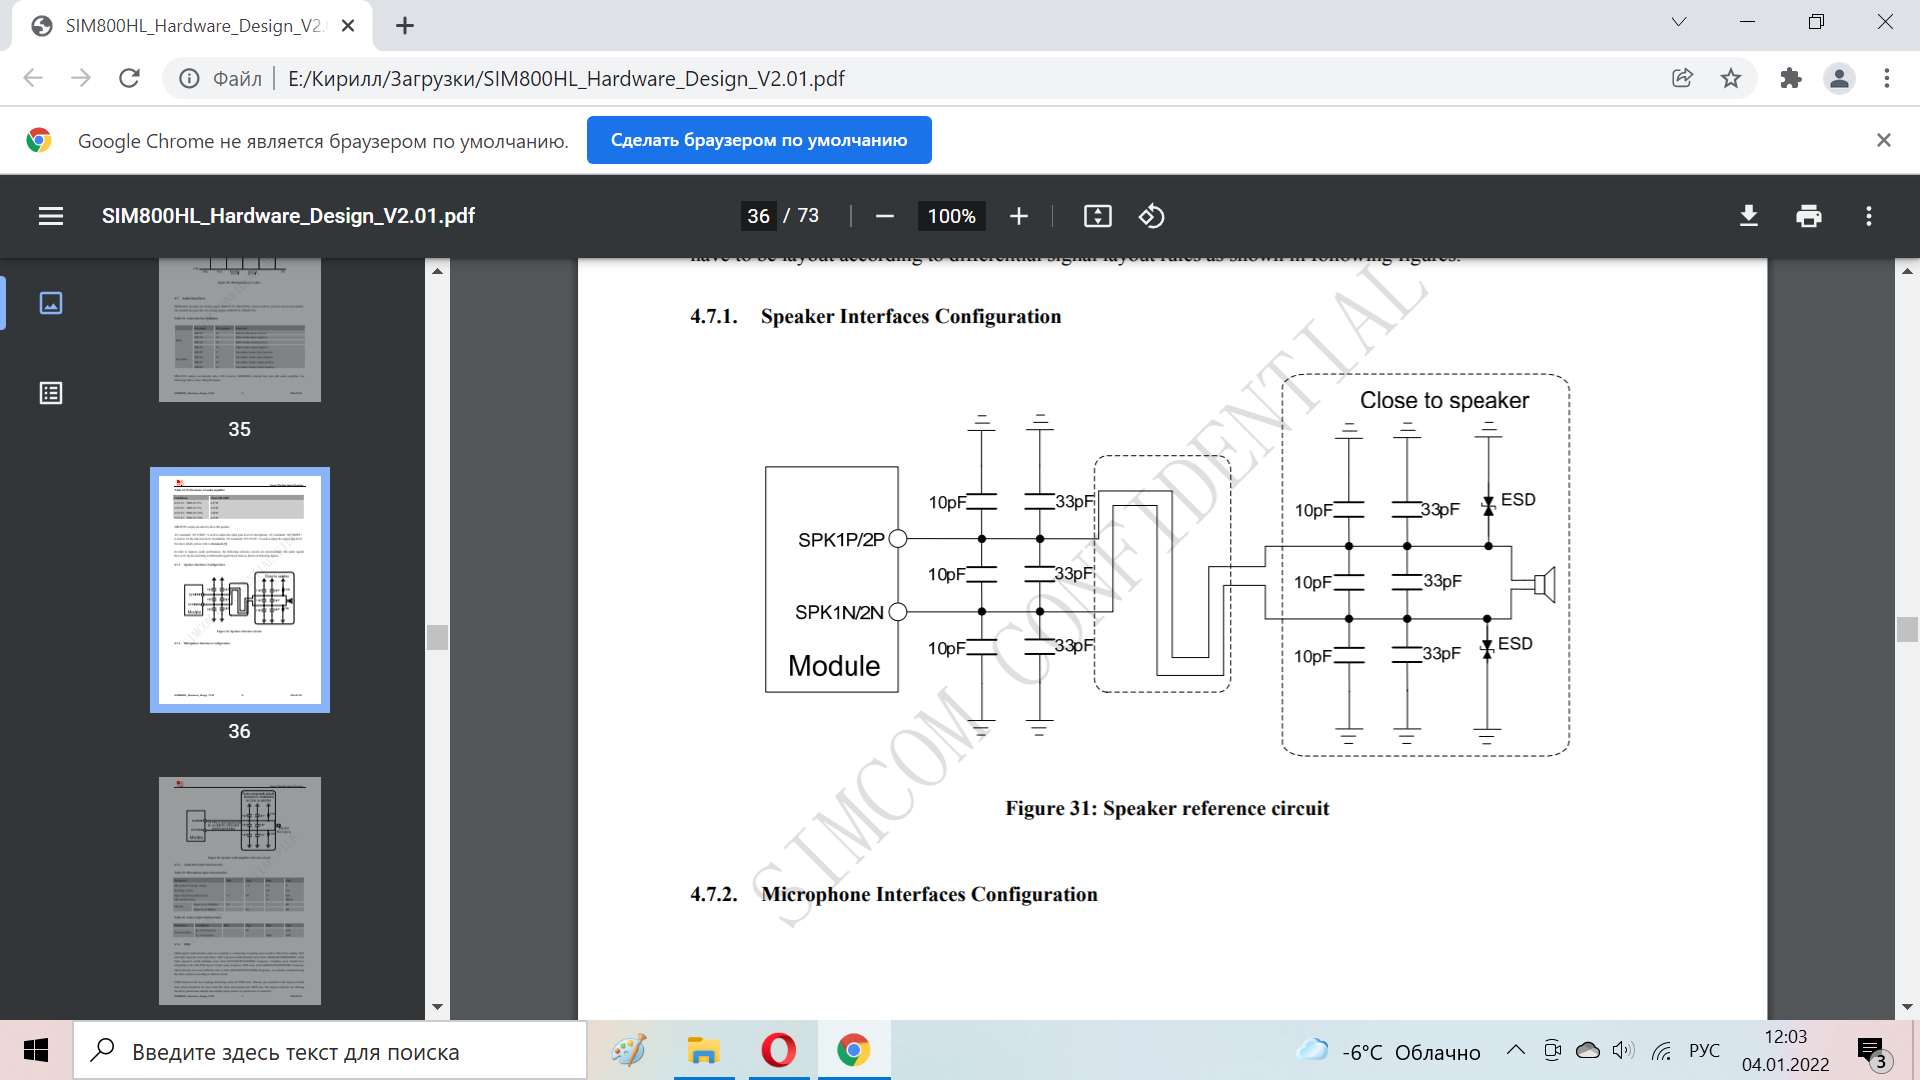The height and width of the screenshot is (1080, 1920).
Task: Select page 37 thumbnail below page 36
Action: (240, 891)
